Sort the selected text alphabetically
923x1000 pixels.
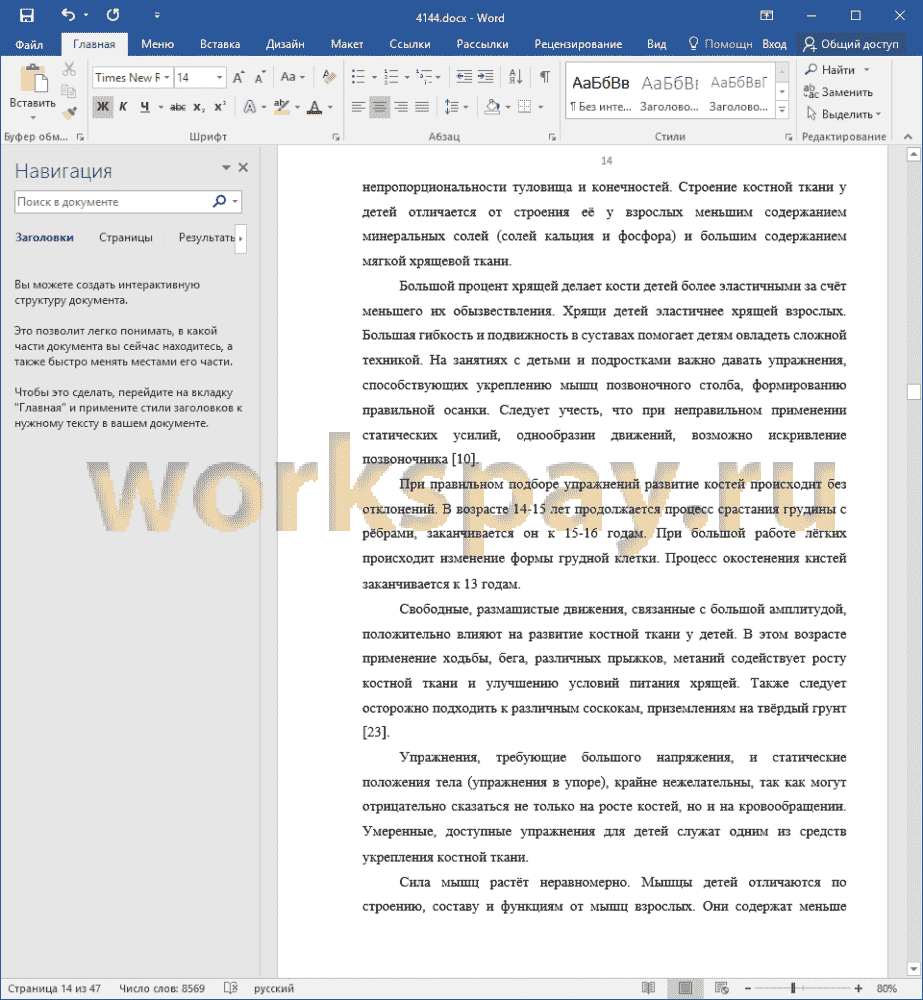pos(515,77)
